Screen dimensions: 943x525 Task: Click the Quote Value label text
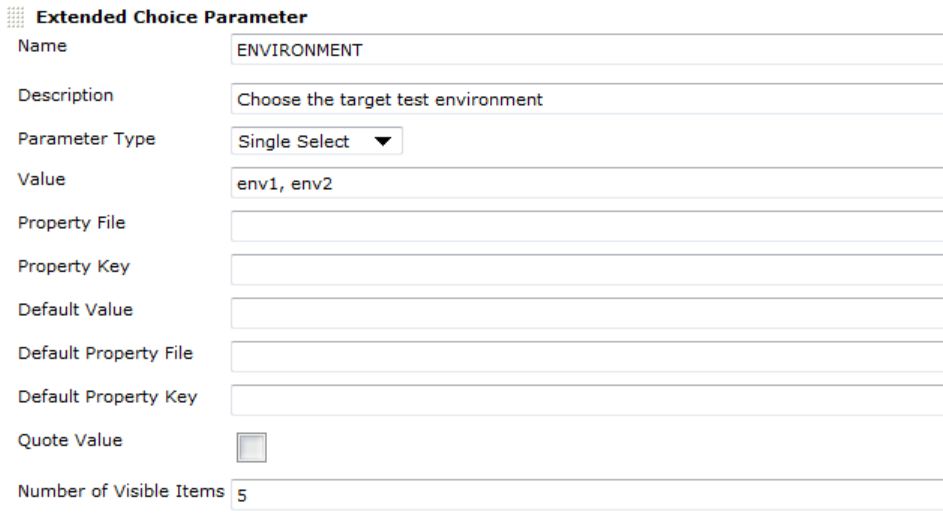[x=60, y=438]
